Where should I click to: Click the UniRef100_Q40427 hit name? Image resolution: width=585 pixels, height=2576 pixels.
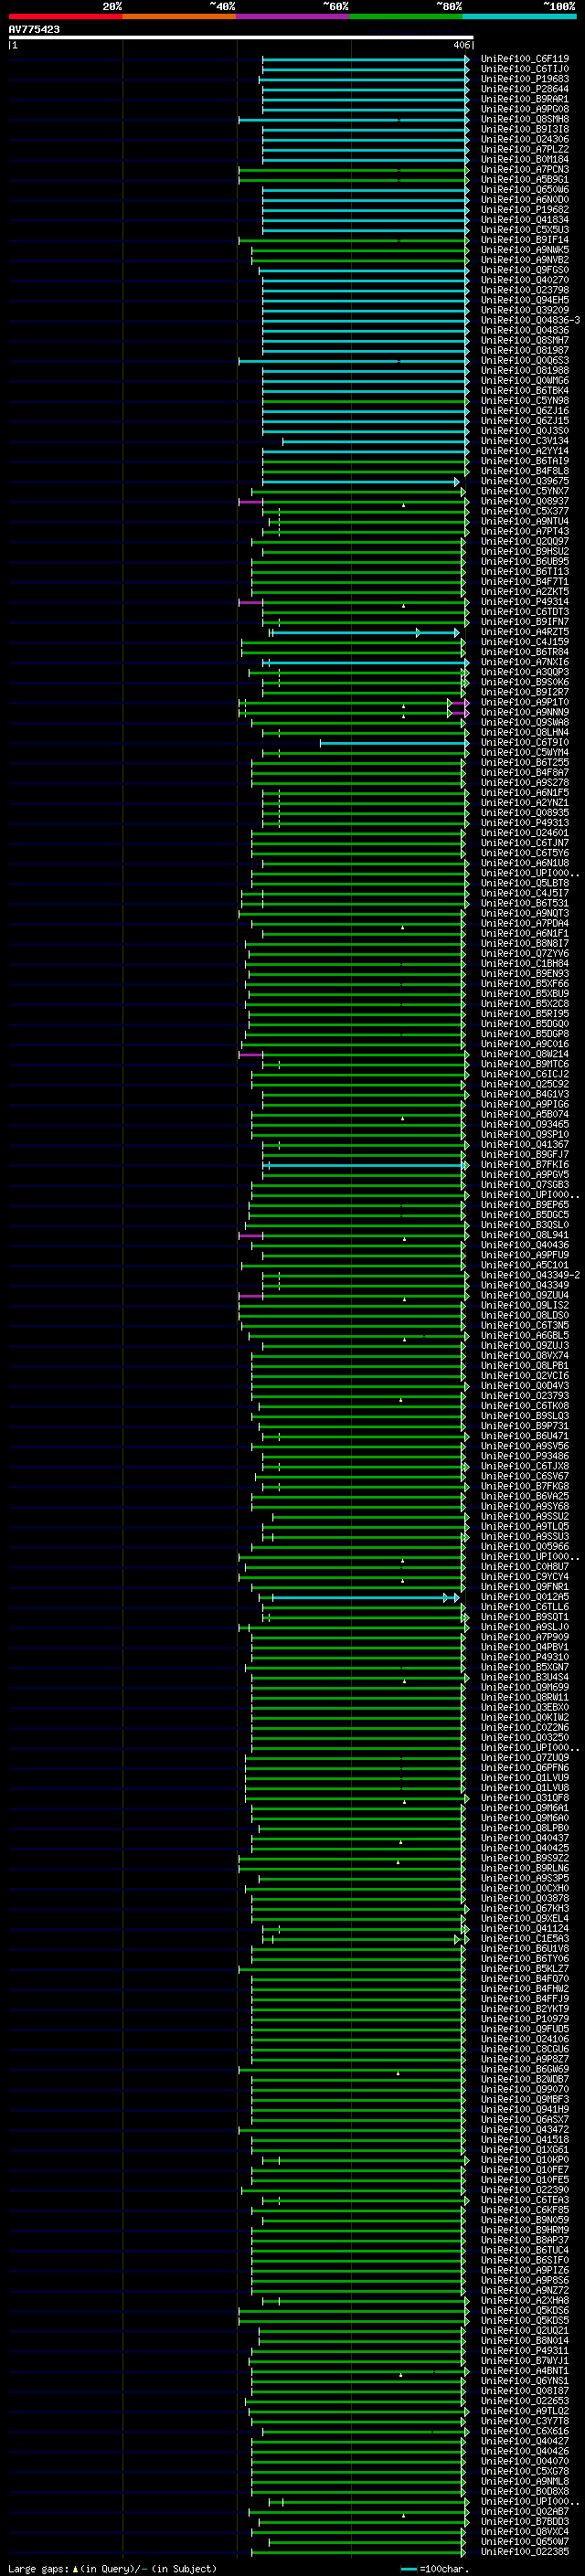(x=525, y=2442)
